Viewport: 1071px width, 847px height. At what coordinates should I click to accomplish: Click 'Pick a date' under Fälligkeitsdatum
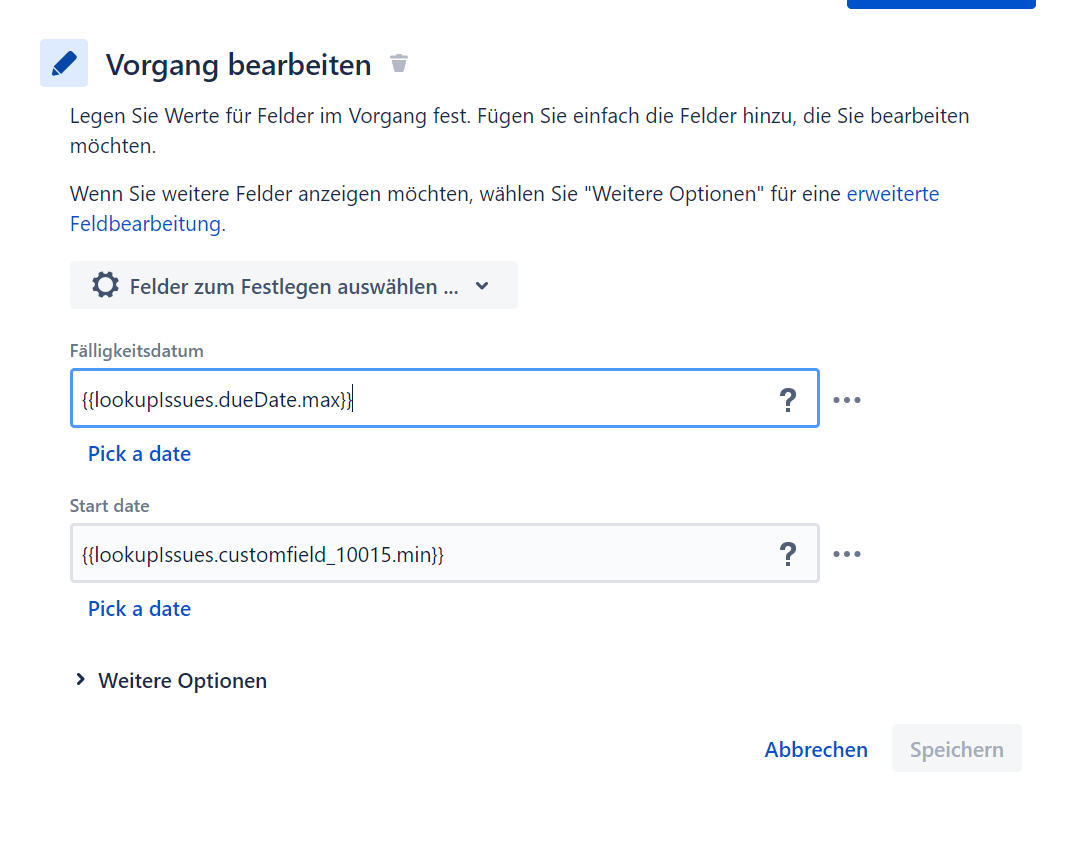(x=139, y=454)
